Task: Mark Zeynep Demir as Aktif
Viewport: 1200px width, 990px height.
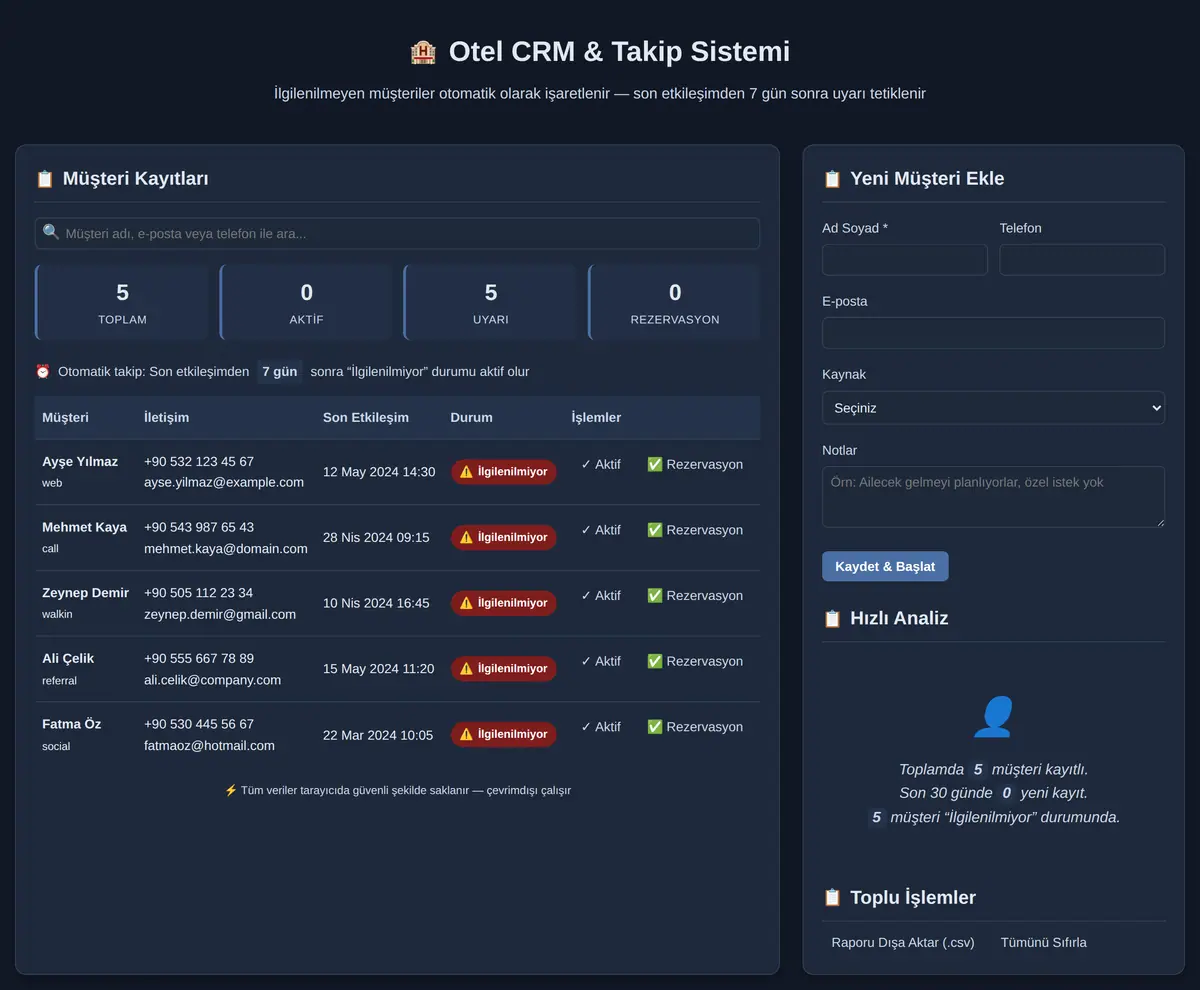Action: click(601, 596)
